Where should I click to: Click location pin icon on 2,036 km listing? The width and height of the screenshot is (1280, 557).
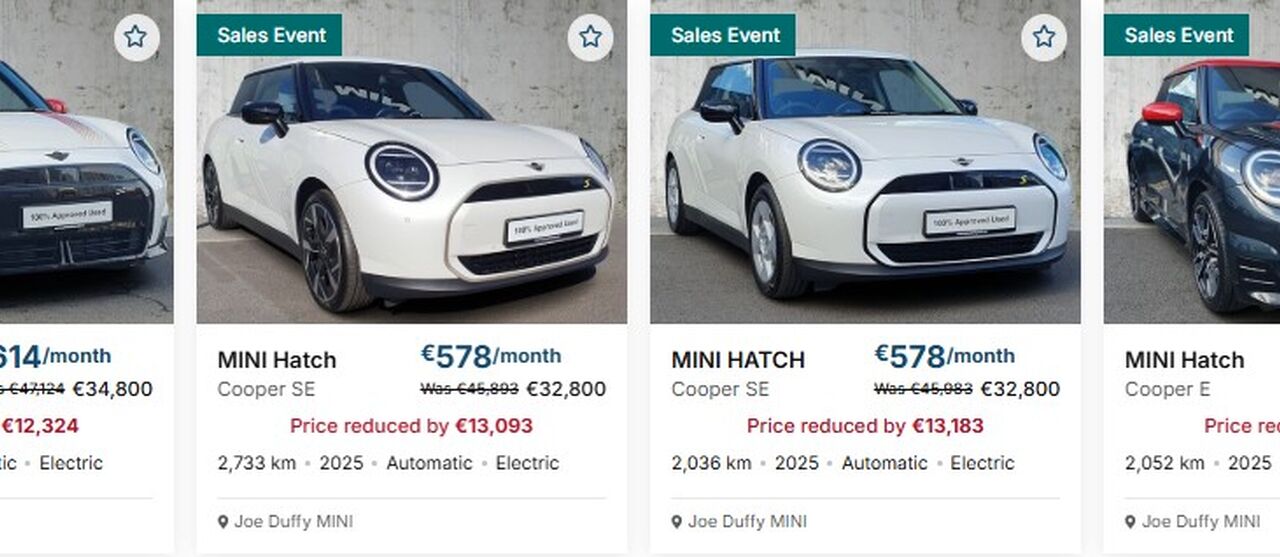click(x=677, y=522)
